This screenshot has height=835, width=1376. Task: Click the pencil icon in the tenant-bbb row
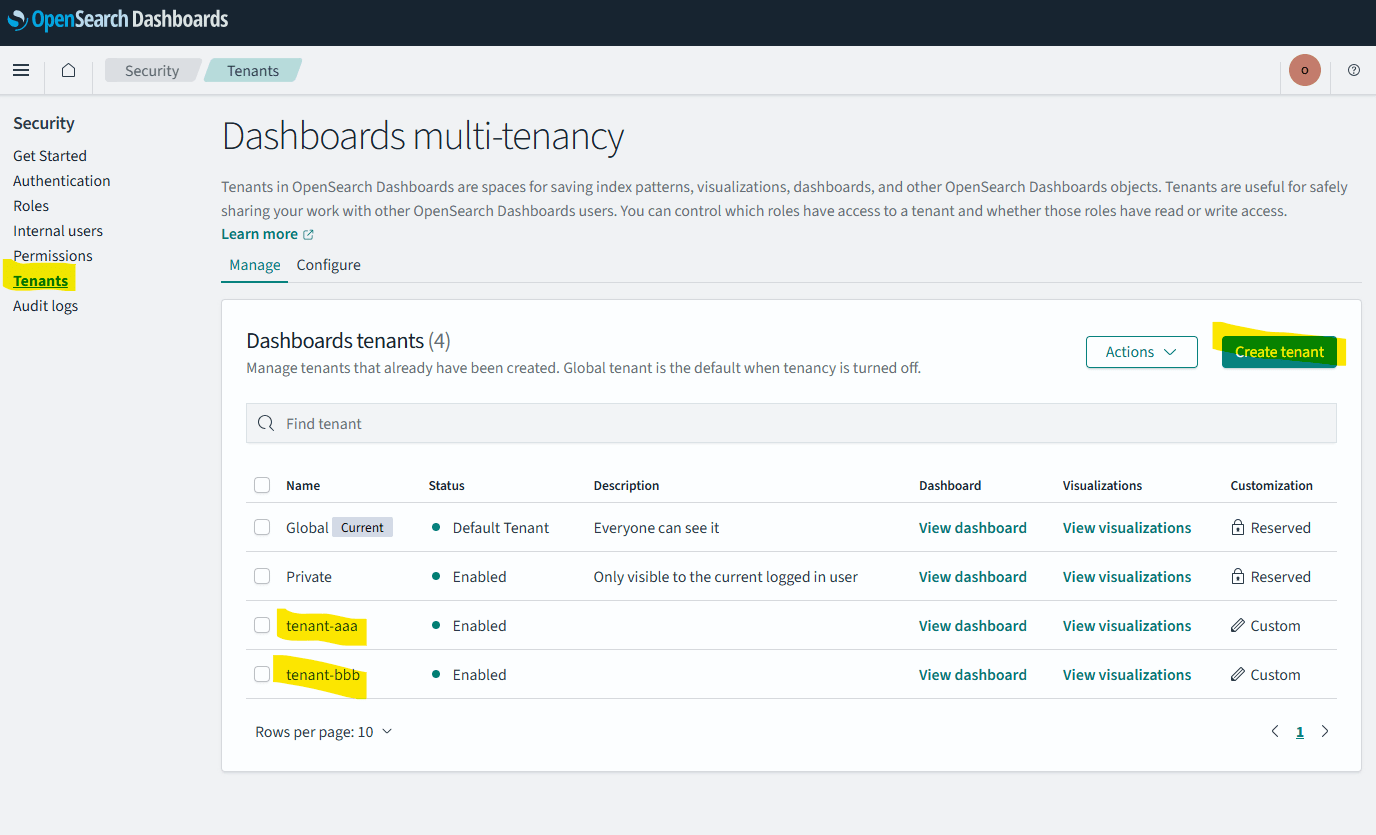[1238, 675]
